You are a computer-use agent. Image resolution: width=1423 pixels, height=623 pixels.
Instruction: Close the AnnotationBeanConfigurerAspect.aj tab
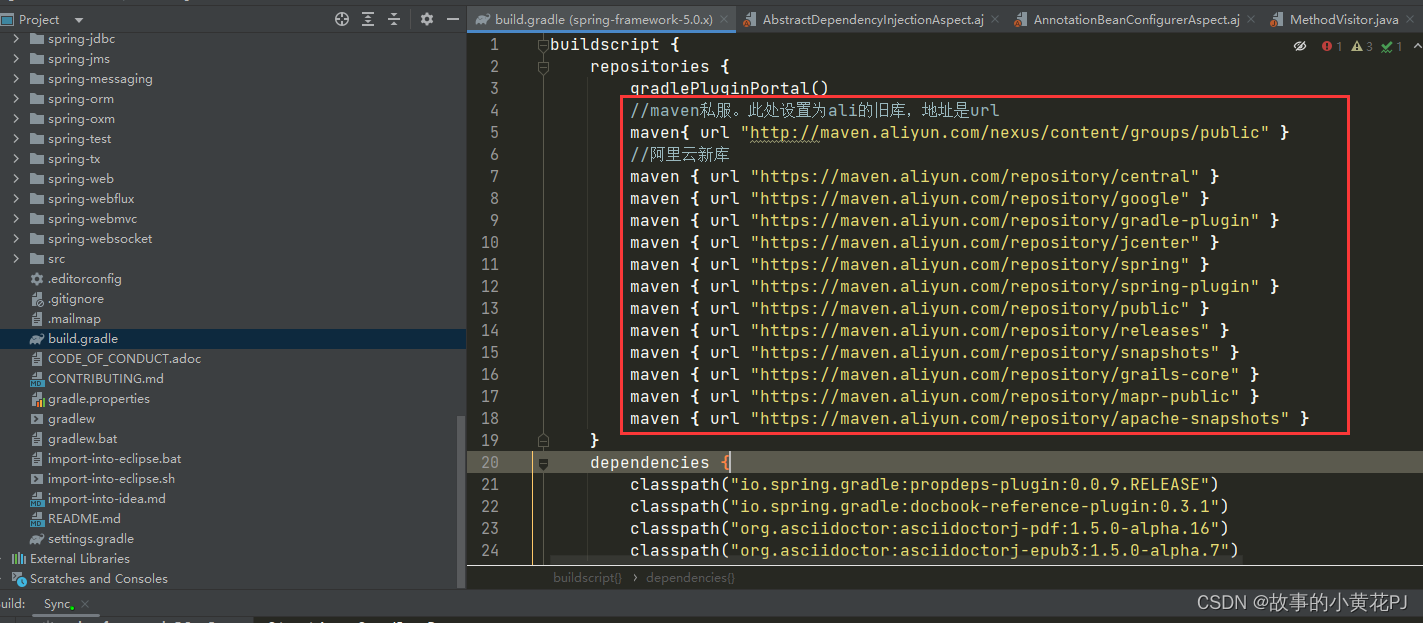point(1252,19)
